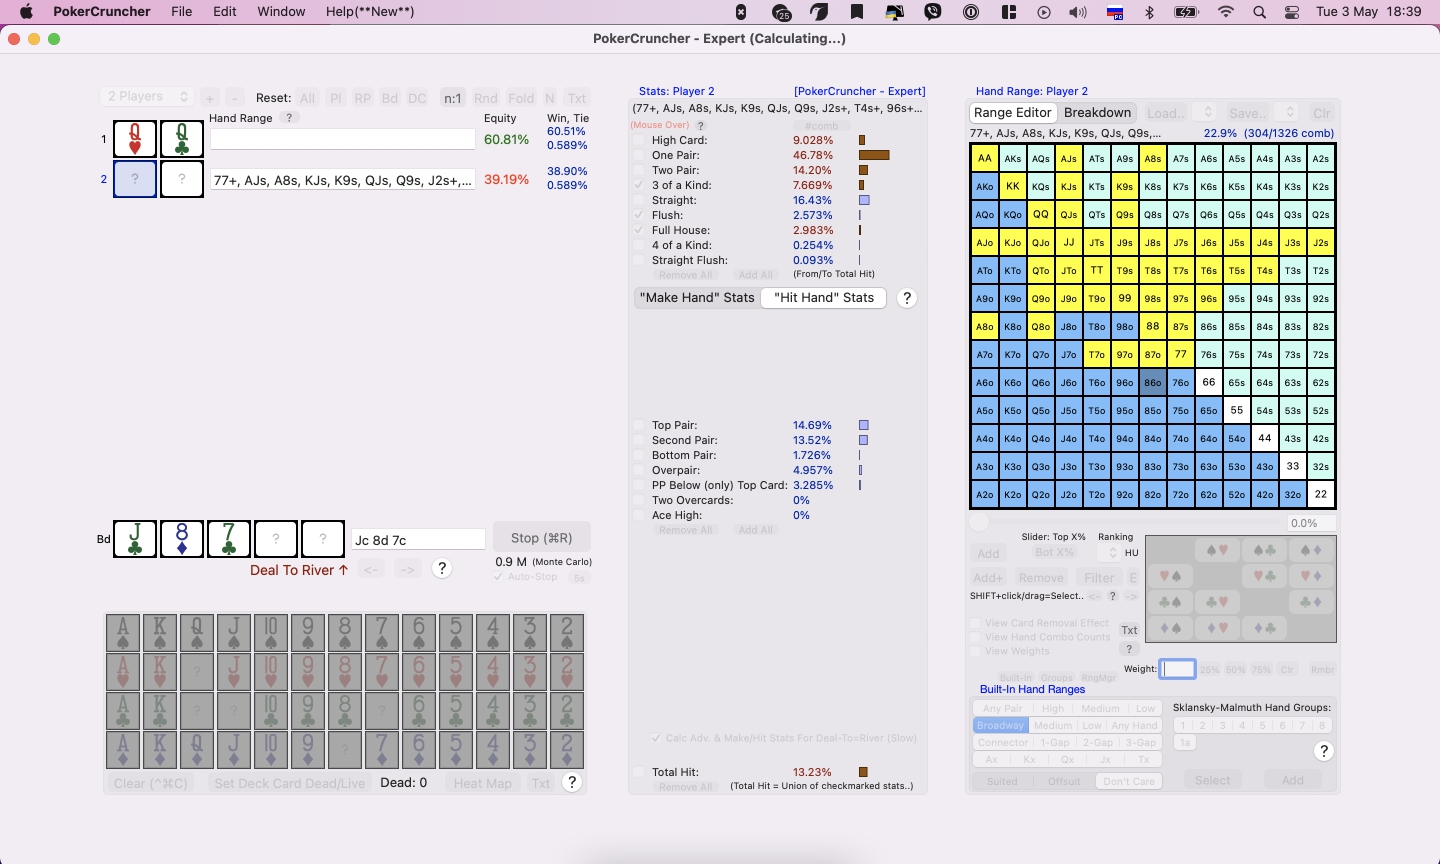
Task: Open the Ranking HU stepper dropdown
Action: 1112,553
